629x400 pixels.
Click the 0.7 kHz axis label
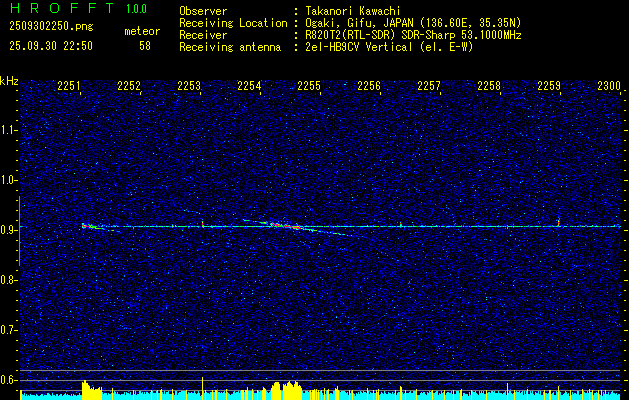[9, 330]
